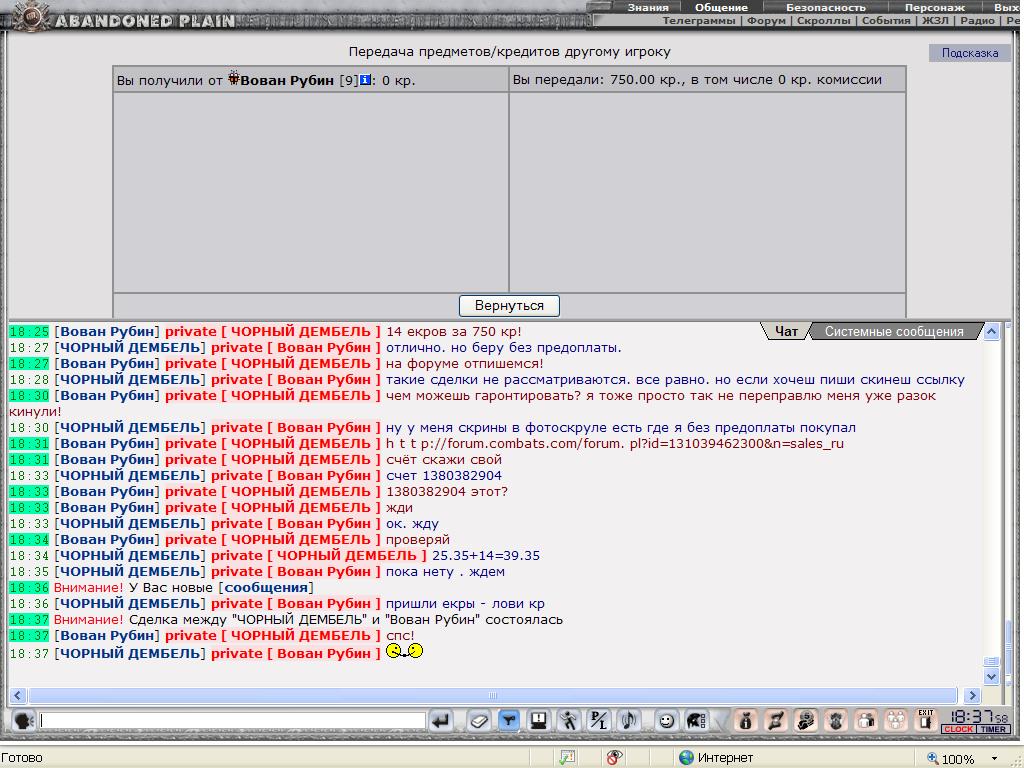1024x768 pixels.
Task: Open the Общение menu
Action: click(721, 8)
